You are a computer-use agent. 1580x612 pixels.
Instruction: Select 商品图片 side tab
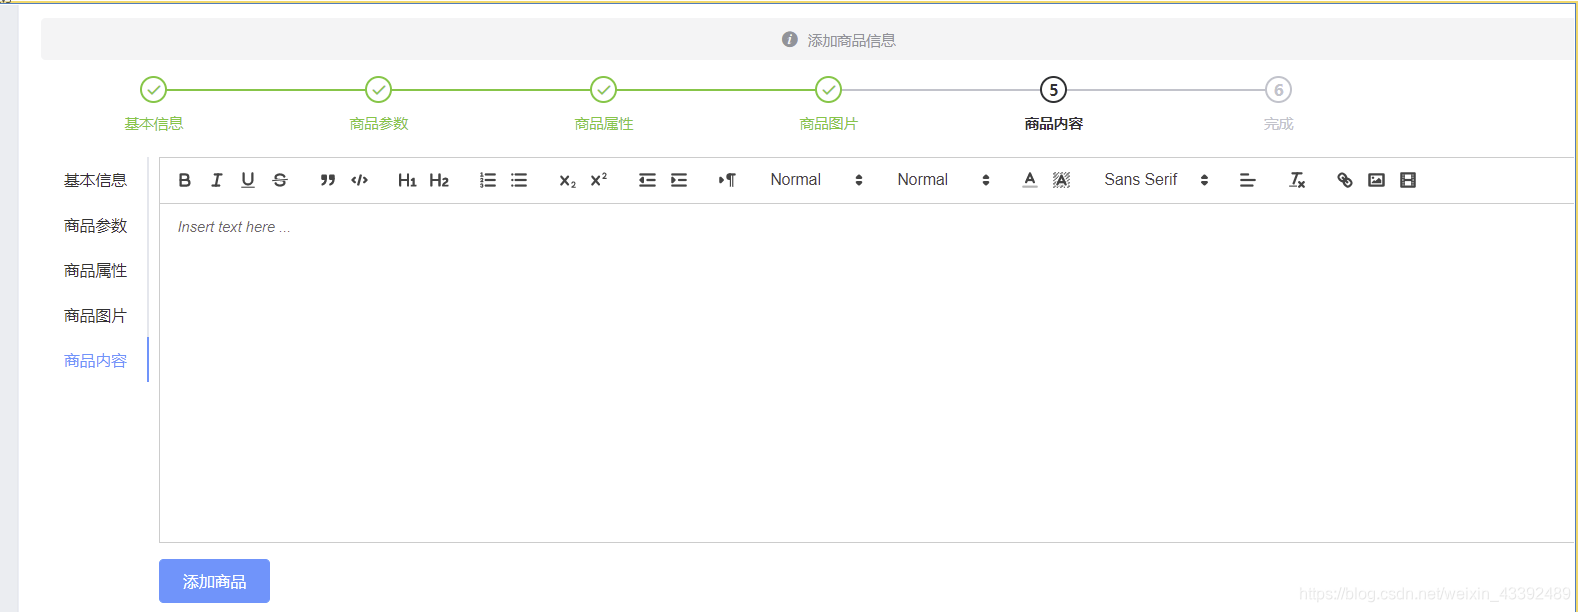pyautogui.click(x=96, y=315)
